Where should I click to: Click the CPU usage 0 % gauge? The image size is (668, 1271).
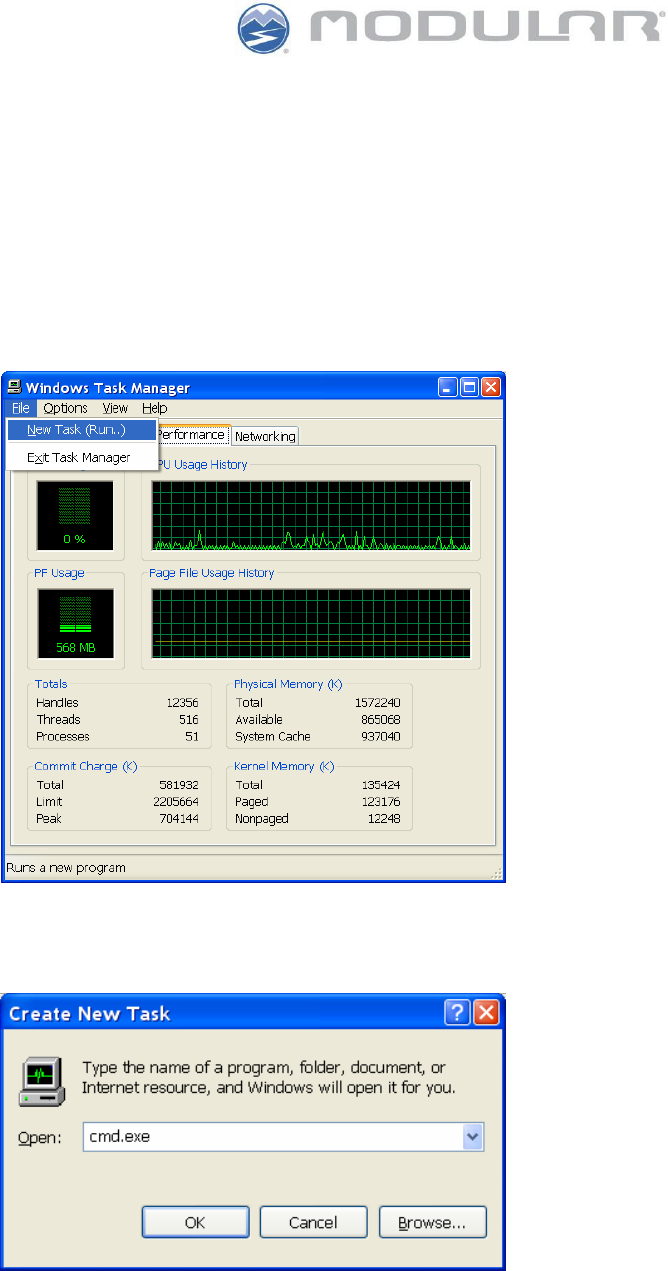tap(75, 515)
